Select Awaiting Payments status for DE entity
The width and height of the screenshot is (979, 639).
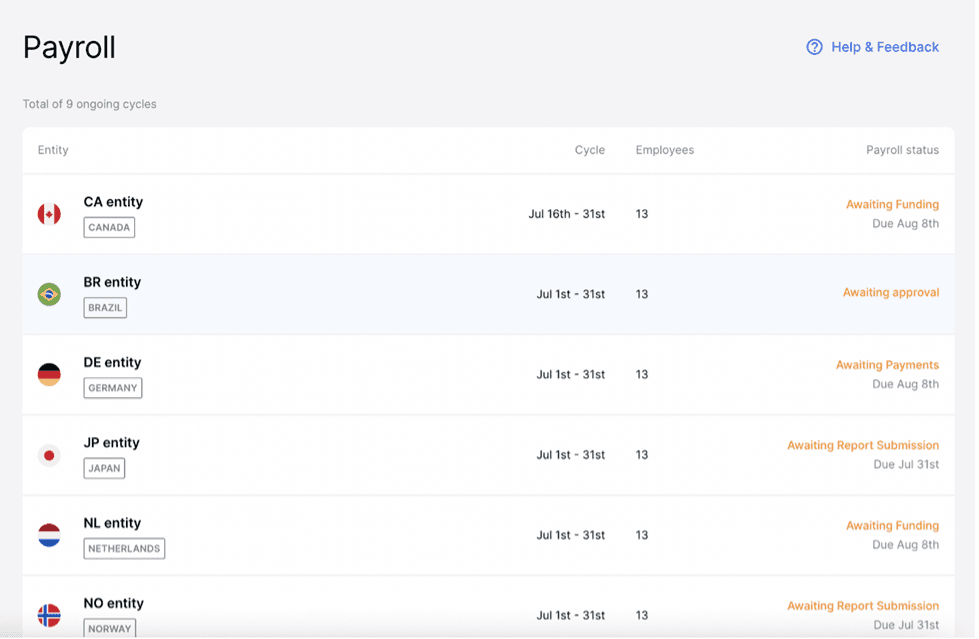pyautogui.click(x=887, y=365)
